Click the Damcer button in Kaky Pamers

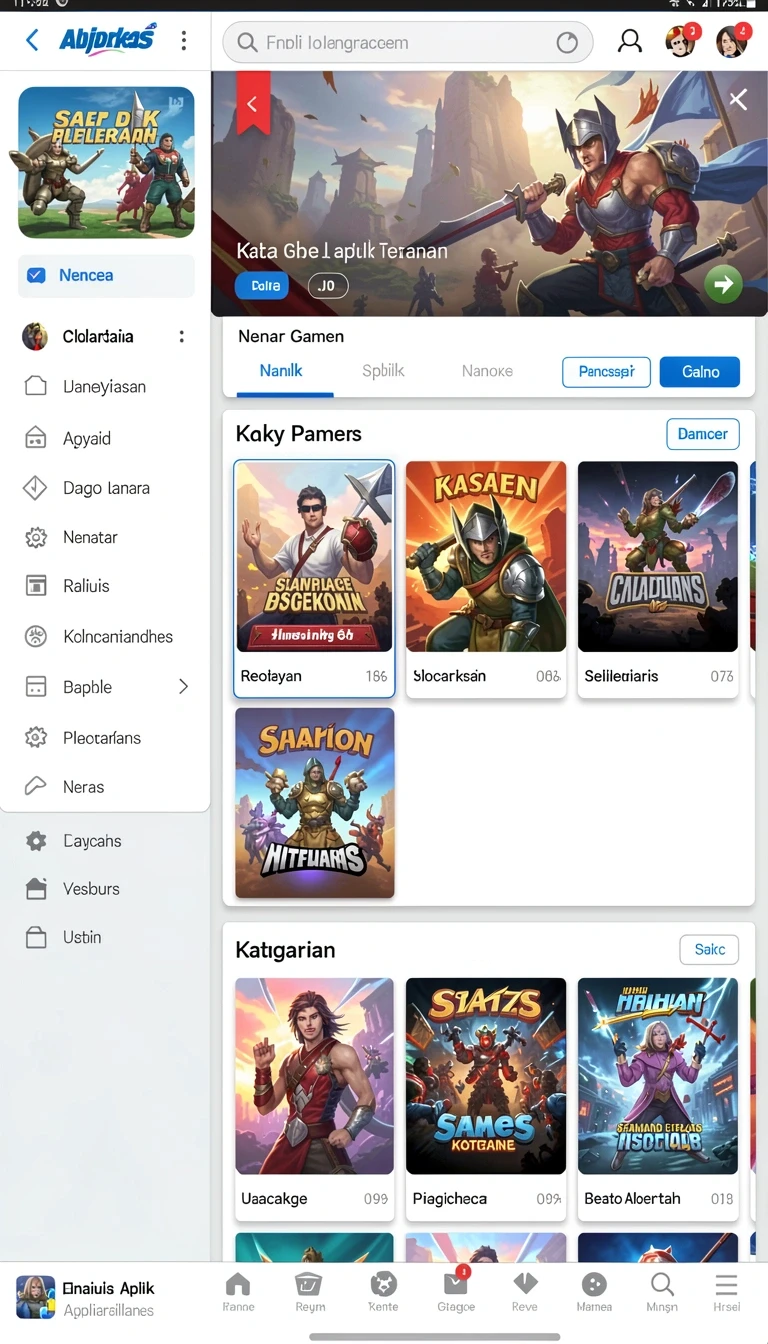pos(703,434)
